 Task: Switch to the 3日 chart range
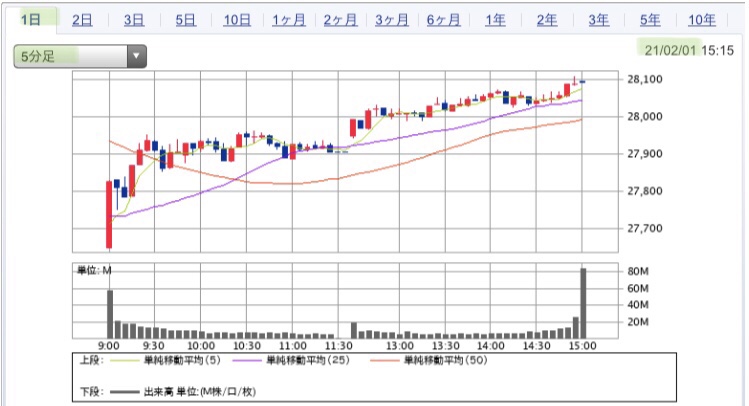(134, 20)
